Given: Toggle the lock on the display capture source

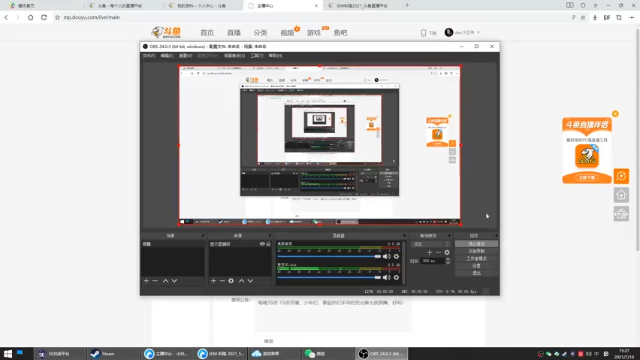Looking at the screenshot, I should pyautogui.click(x=268, y=244).
